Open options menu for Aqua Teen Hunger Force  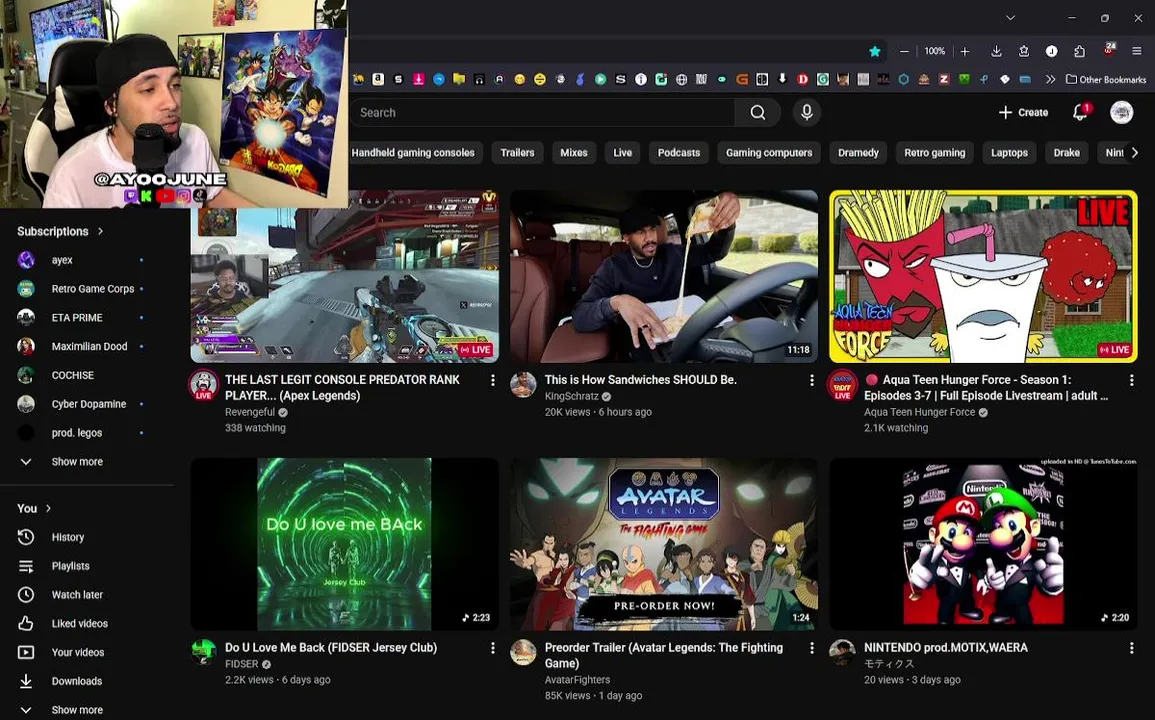(x=1131, y=380)
